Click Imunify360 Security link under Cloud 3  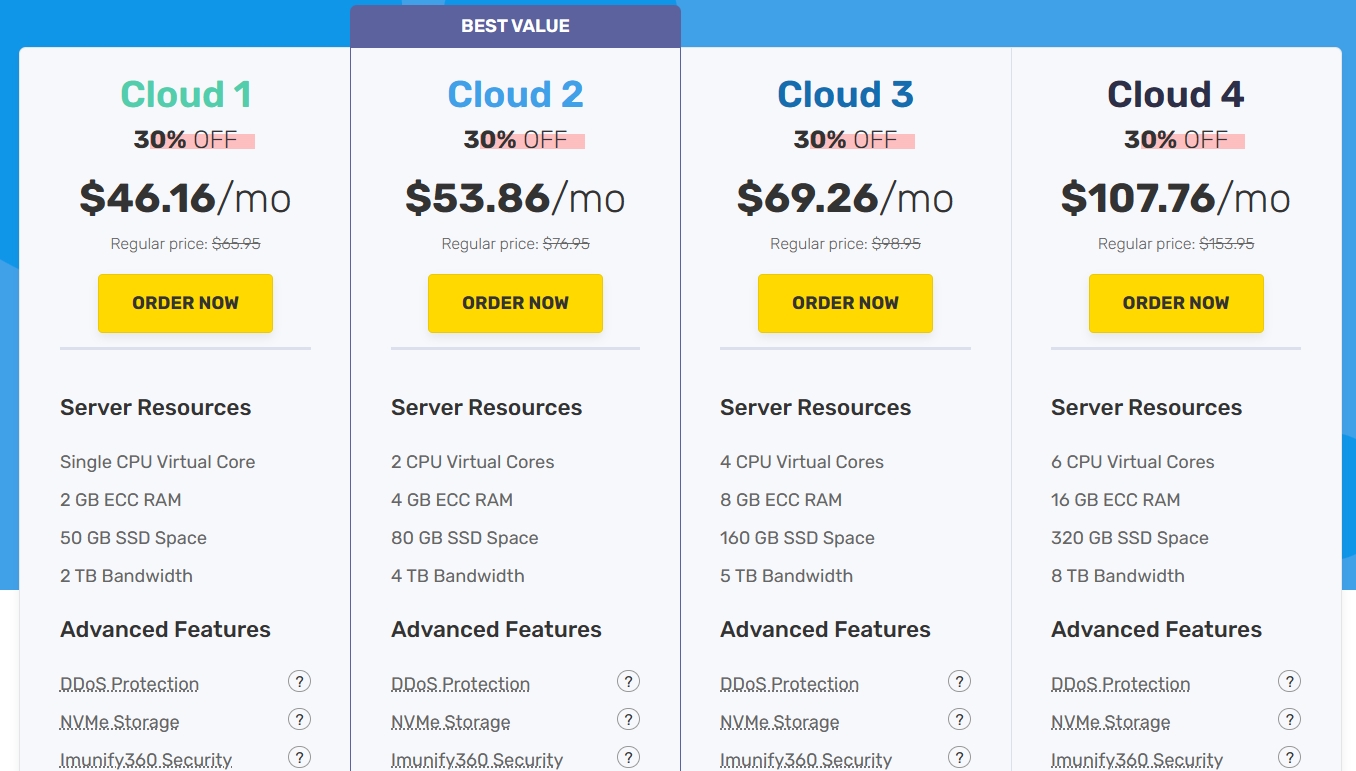point(805,761)
